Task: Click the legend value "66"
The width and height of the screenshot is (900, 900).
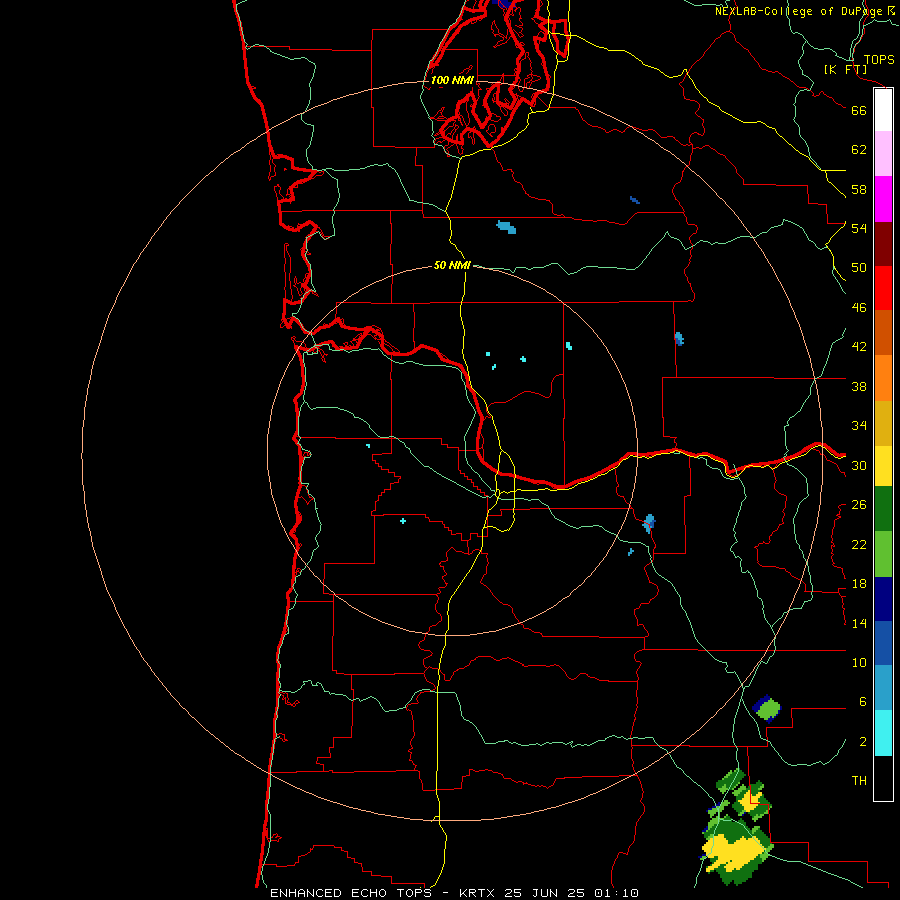Action: 859,110
